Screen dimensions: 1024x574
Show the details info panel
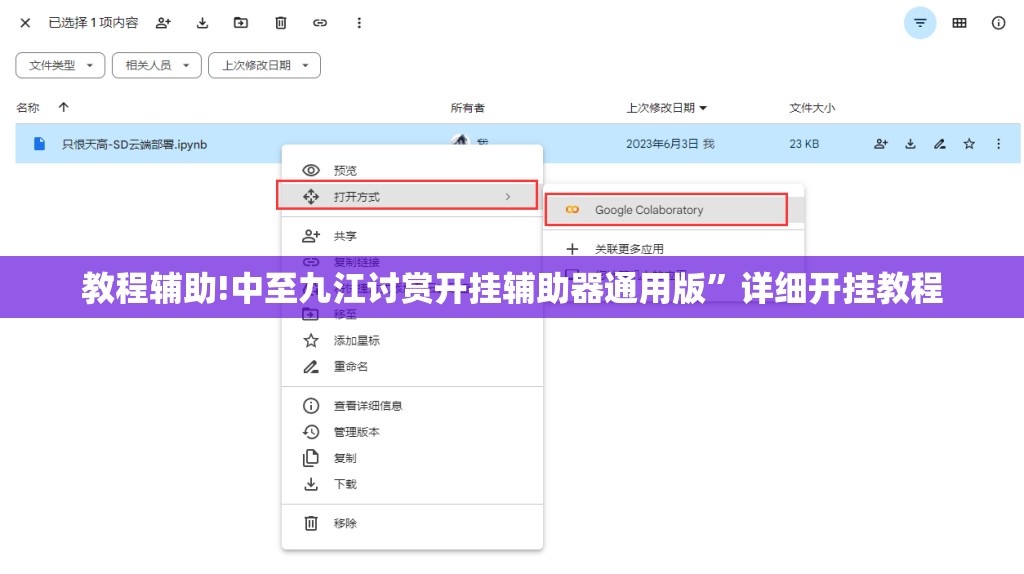tap(999, 23)
